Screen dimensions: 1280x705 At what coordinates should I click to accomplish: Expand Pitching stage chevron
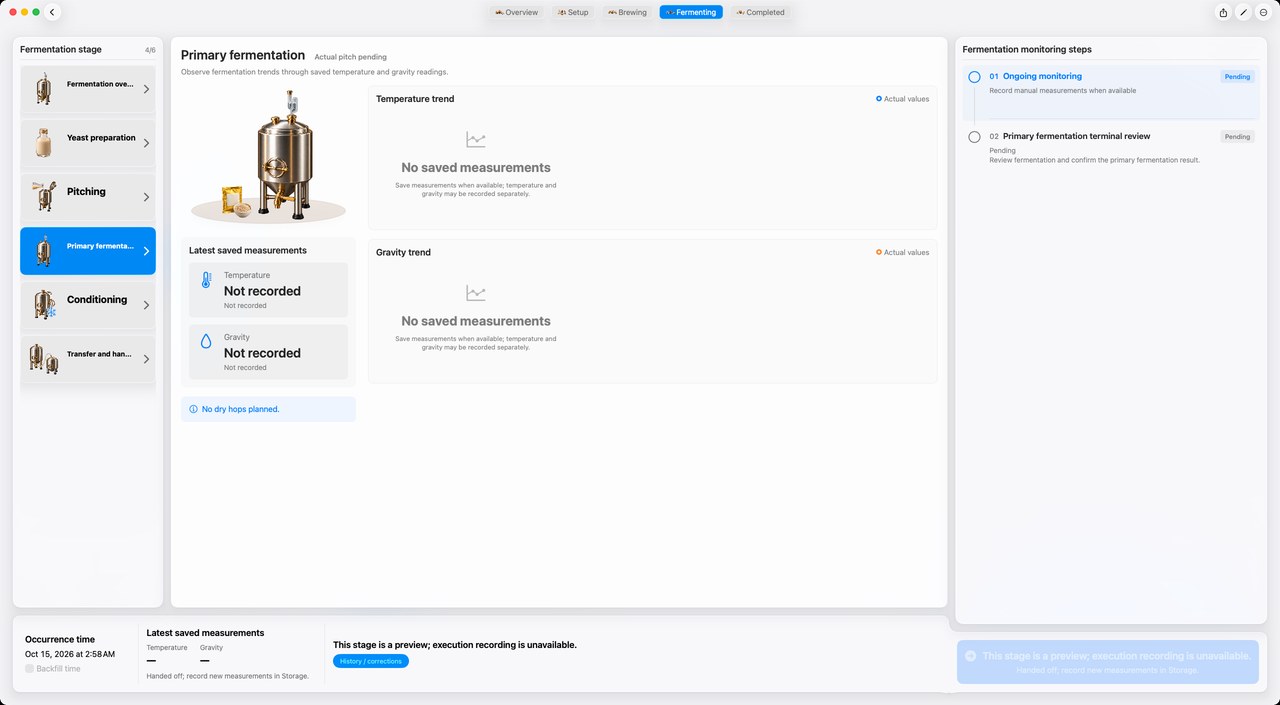click(146, 197)
